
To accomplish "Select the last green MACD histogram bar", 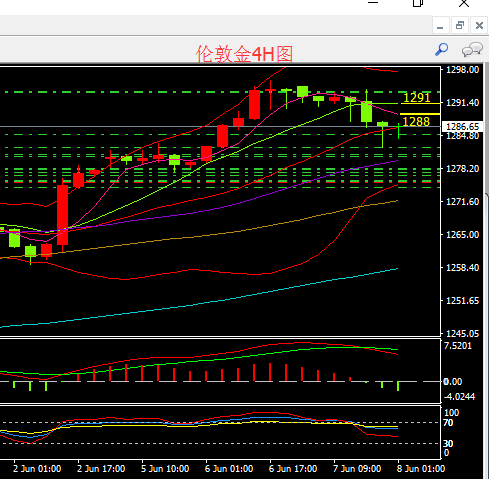I will coord(398,386).
